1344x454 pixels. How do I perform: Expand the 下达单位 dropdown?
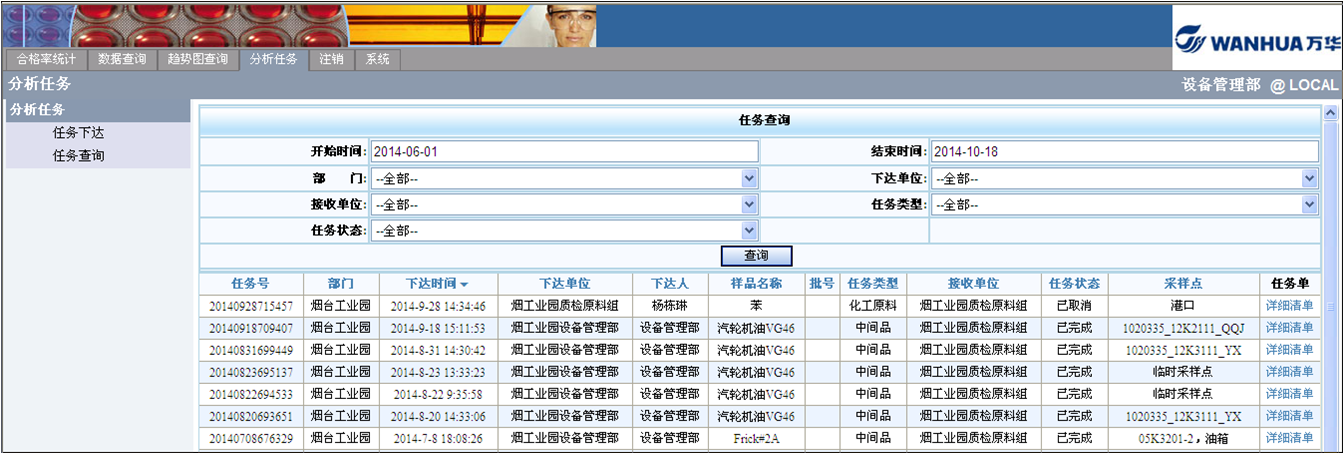1309,178
